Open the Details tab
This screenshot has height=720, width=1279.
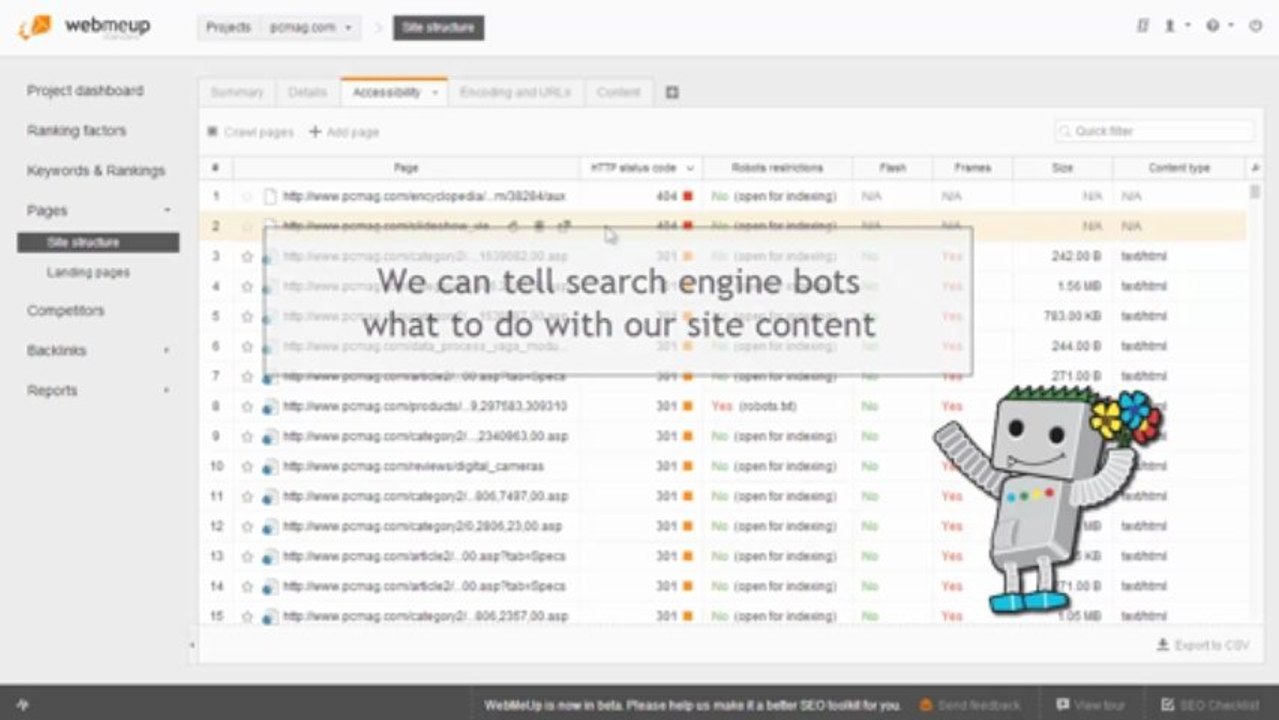pos(308,92)
